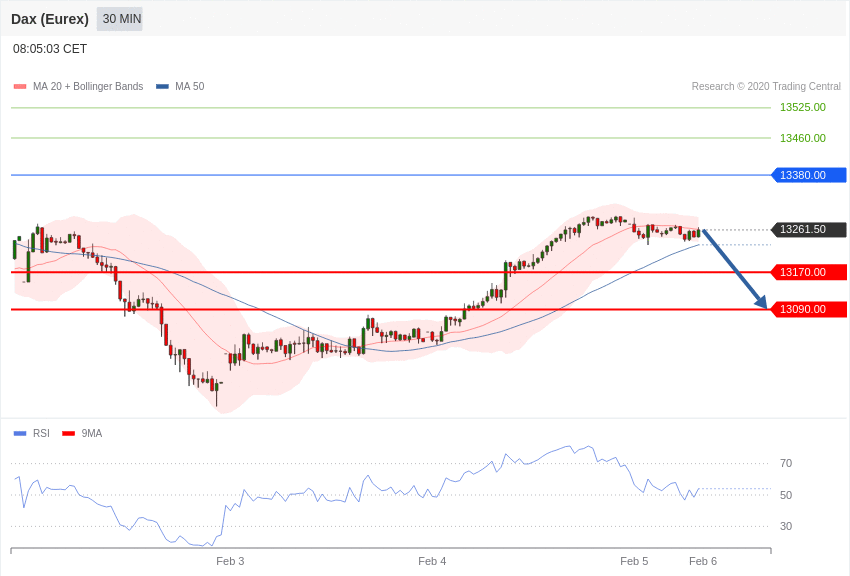Toggle the MA 50 legend label

coord(190,87)
